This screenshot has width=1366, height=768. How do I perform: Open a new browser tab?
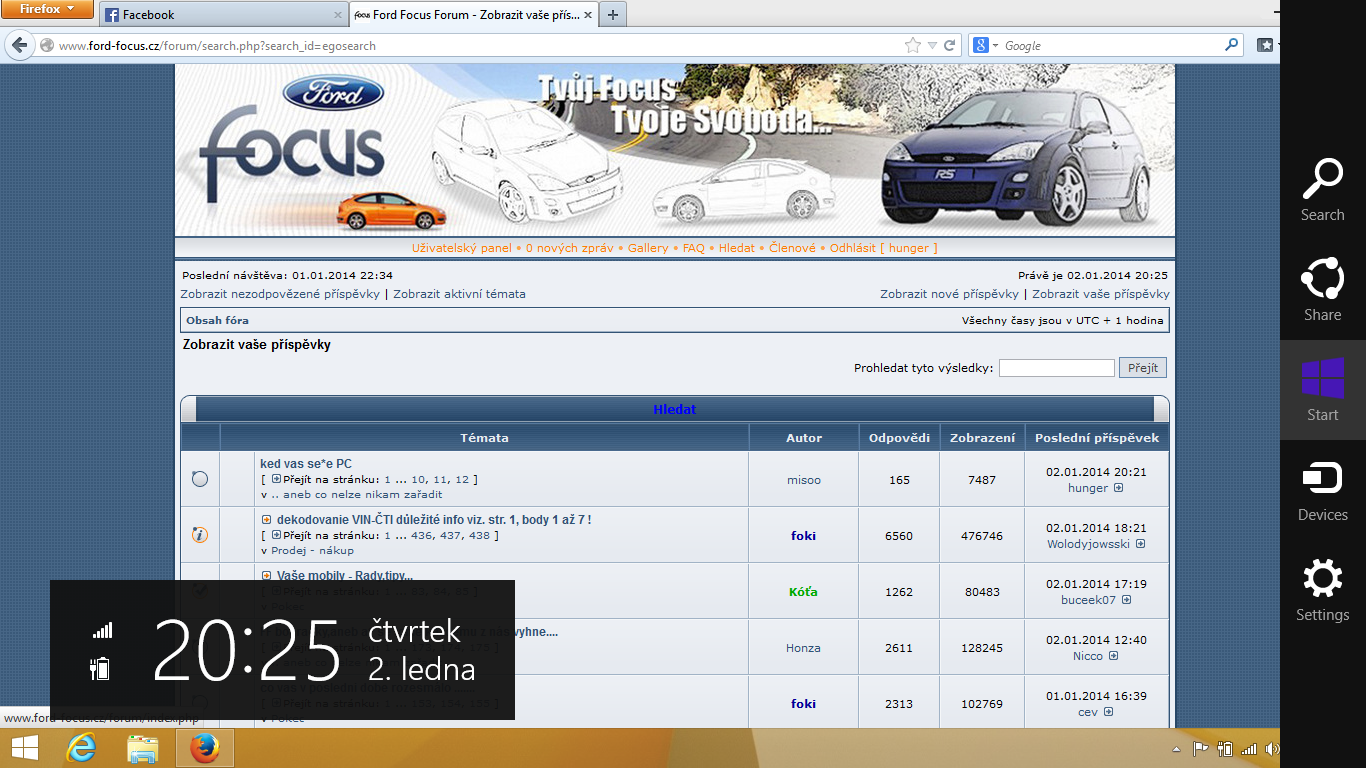point(612,15)
